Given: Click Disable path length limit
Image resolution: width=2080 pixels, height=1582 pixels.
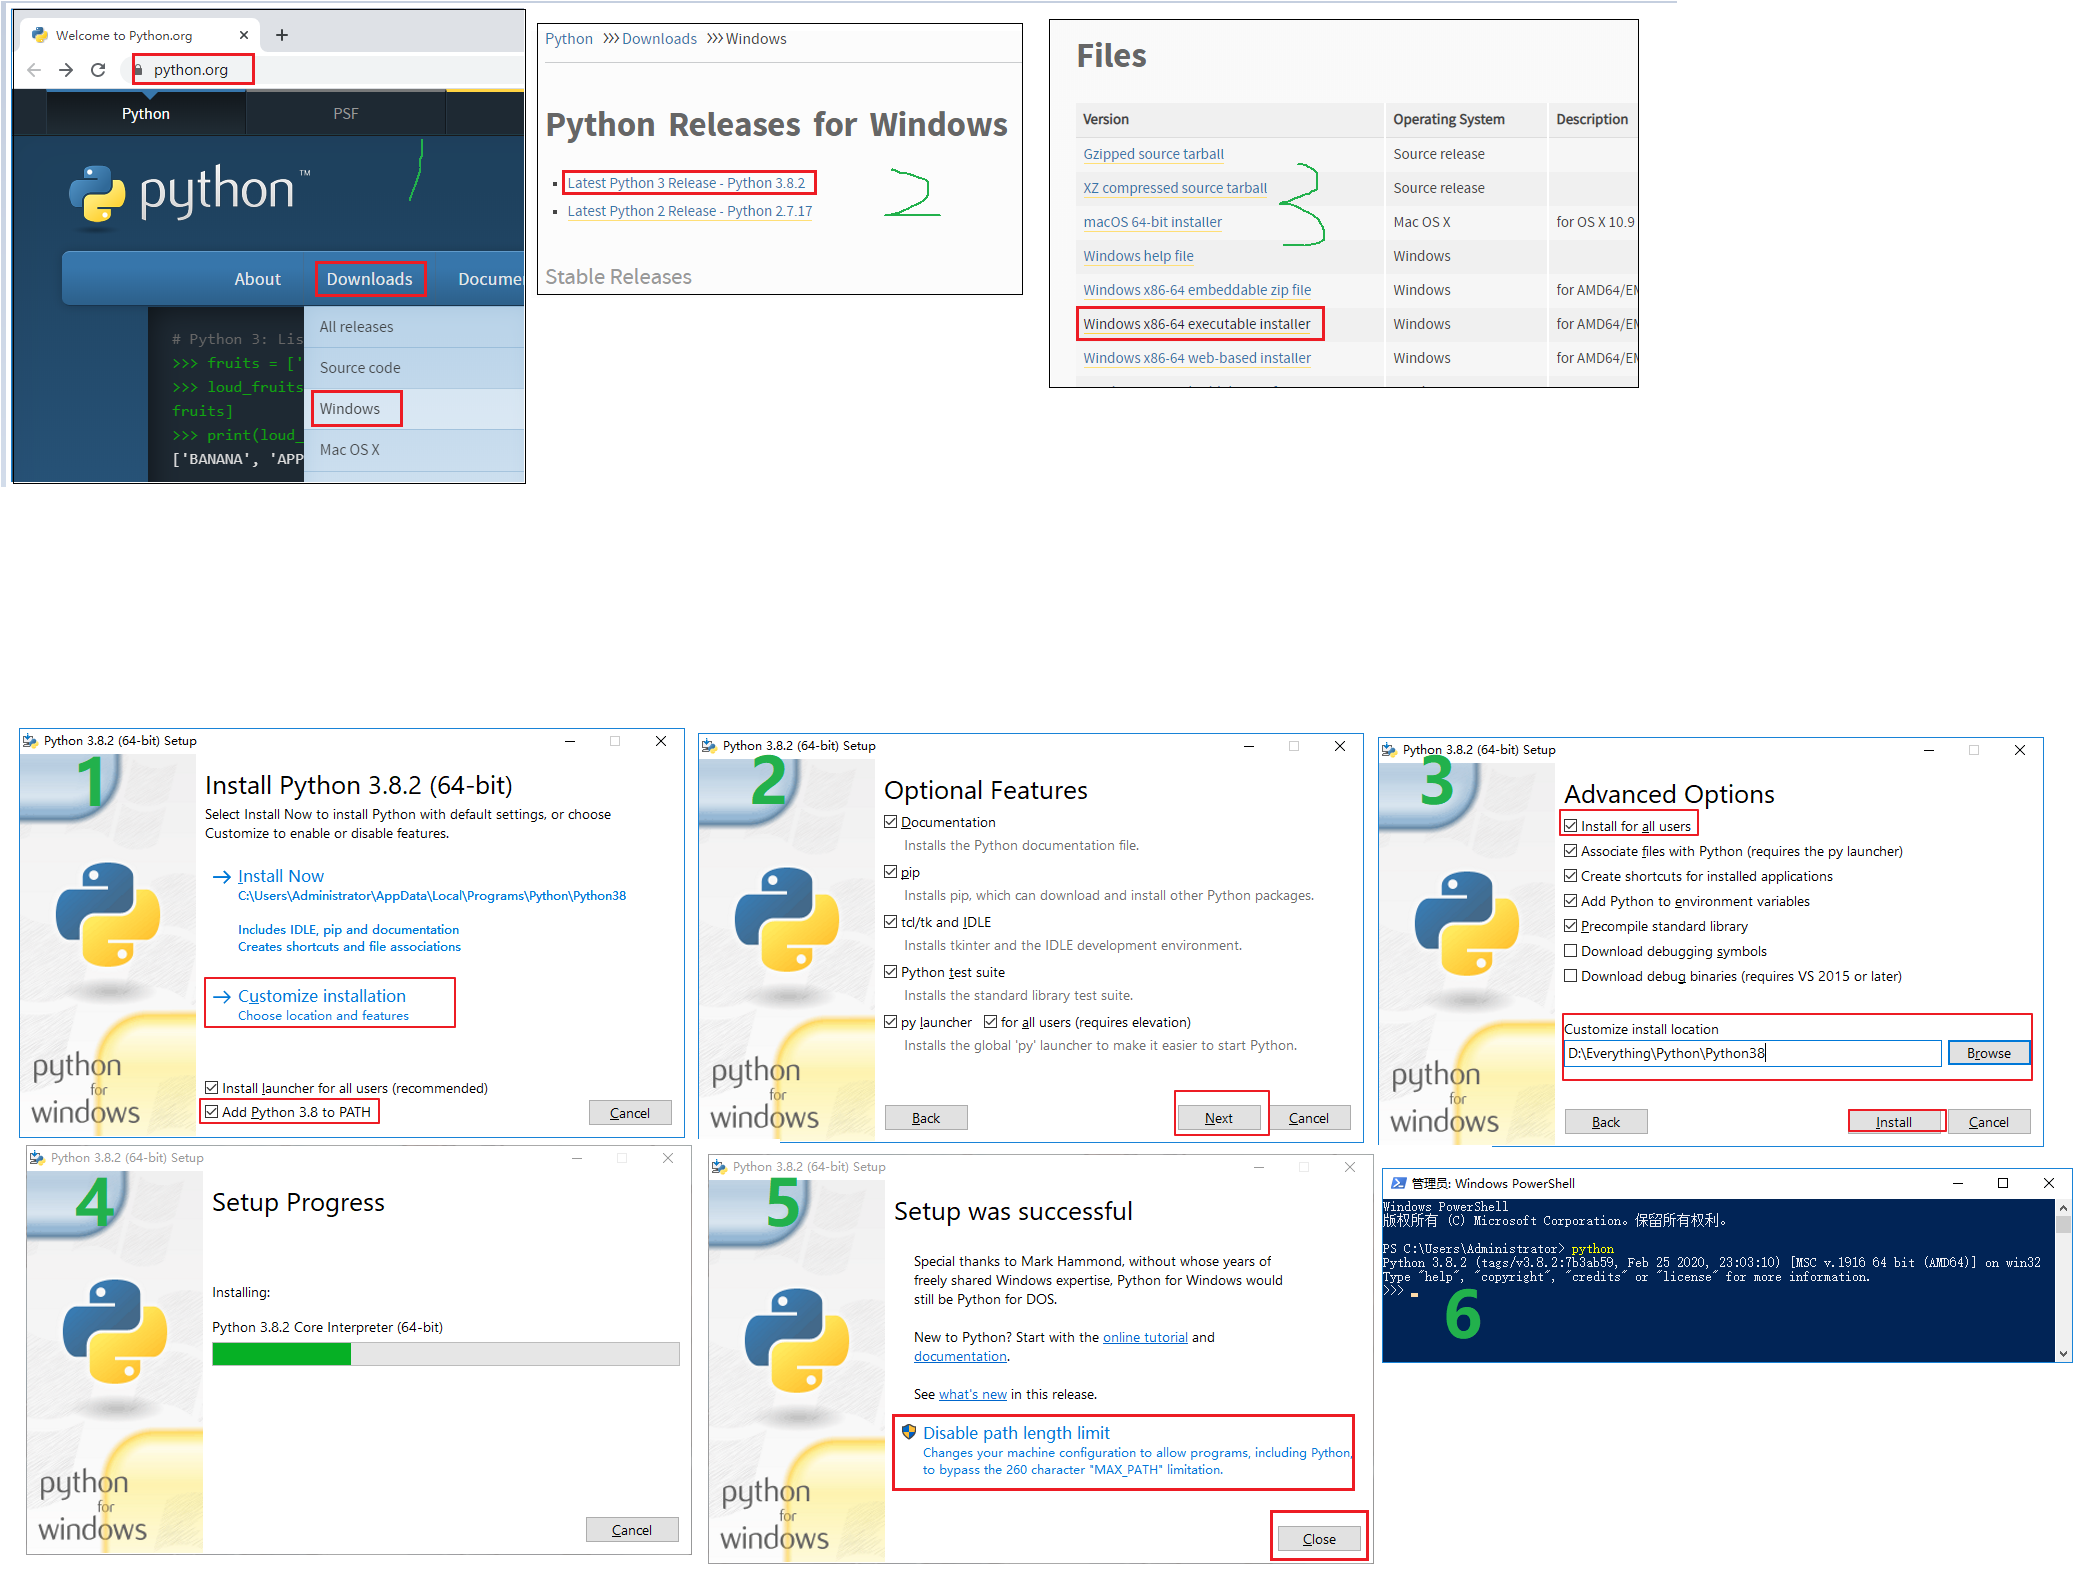Looking at the screenshot, I should (1016, 1433).
